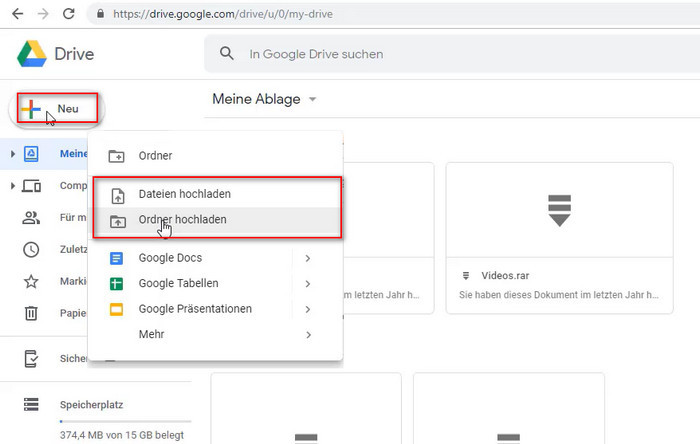Click the Drive wordmark text

[x=74, y=54]
